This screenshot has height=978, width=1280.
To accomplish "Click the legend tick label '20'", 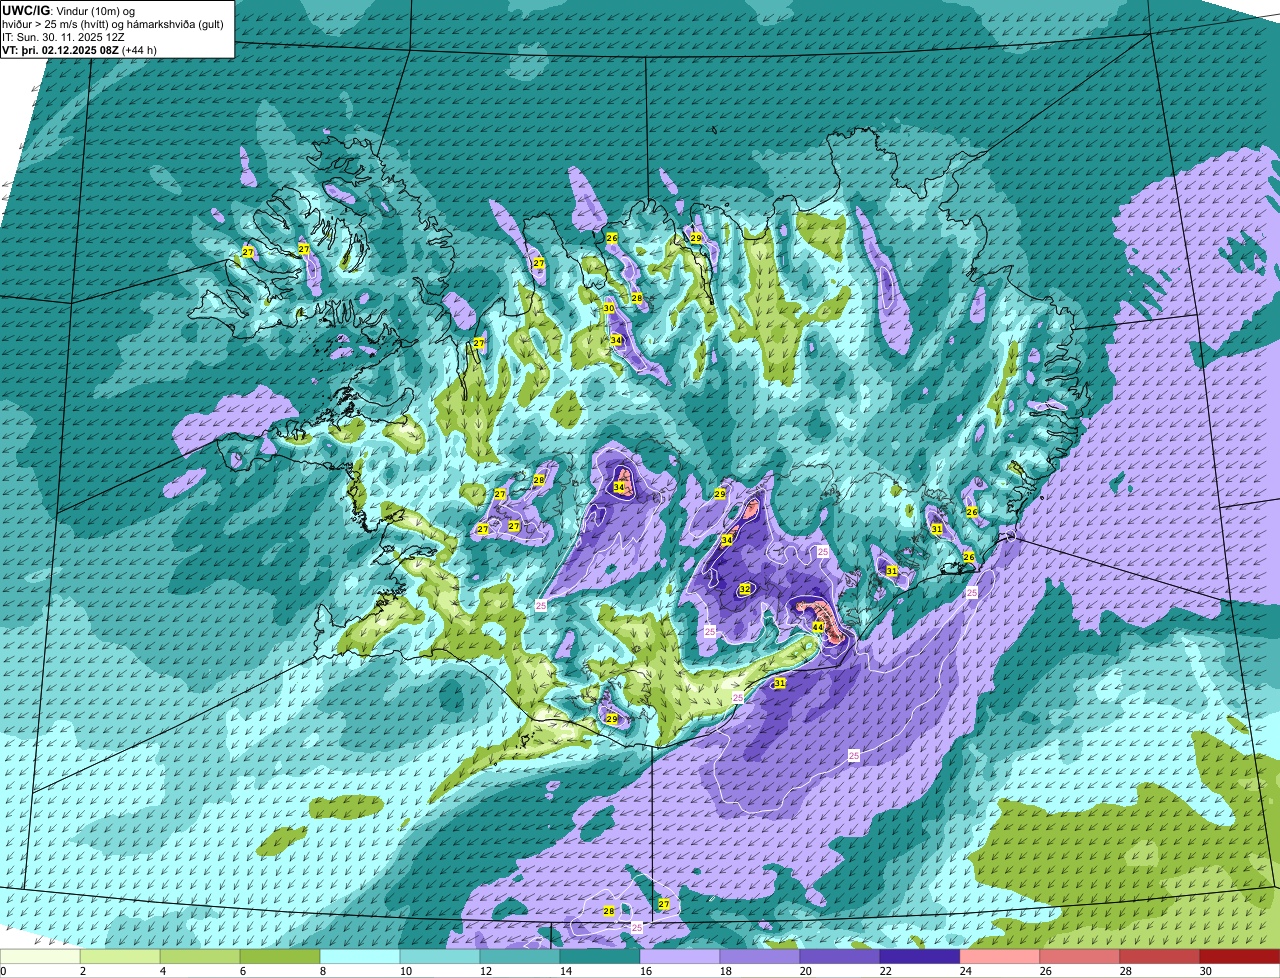I will pos(806,971).
